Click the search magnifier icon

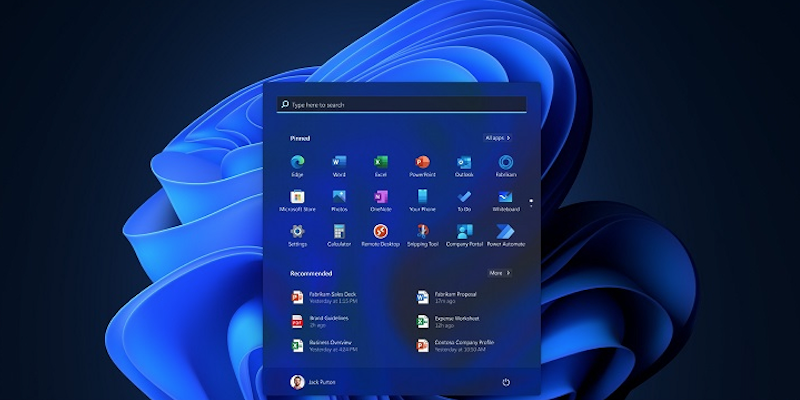(285, 105)
